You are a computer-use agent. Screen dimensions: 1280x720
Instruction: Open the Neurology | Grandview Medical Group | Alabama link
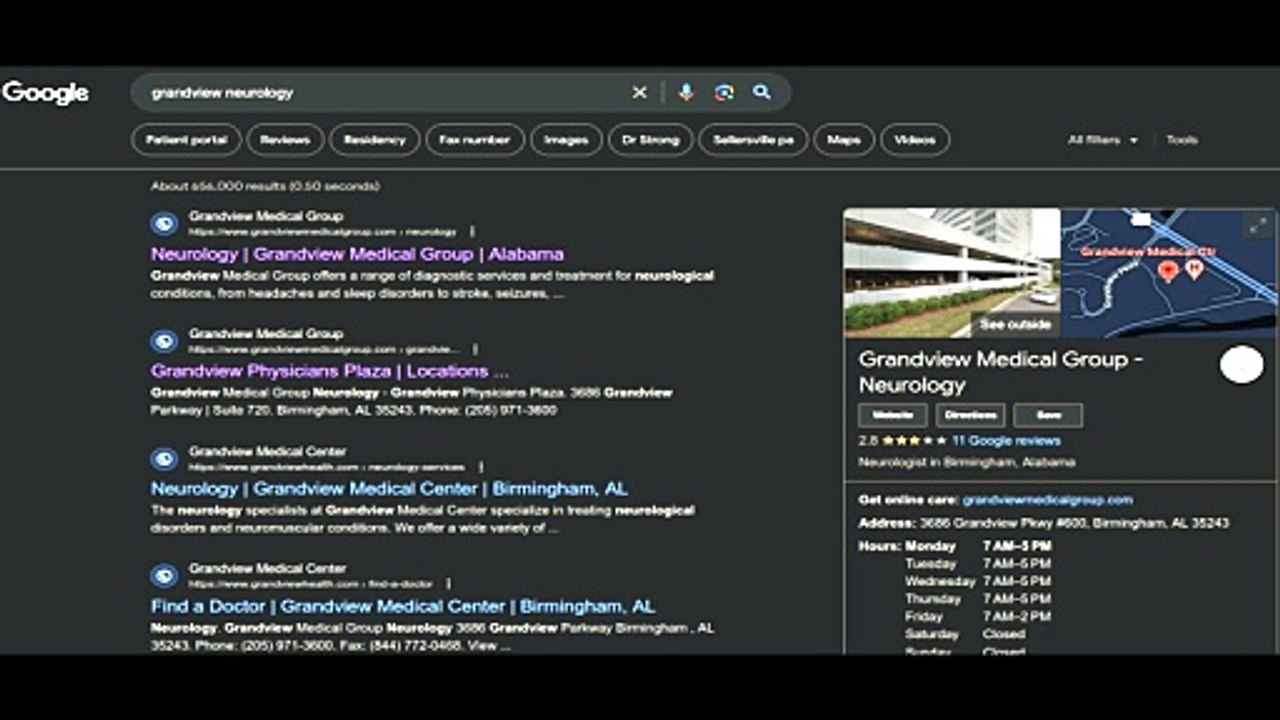coord(357,254)
